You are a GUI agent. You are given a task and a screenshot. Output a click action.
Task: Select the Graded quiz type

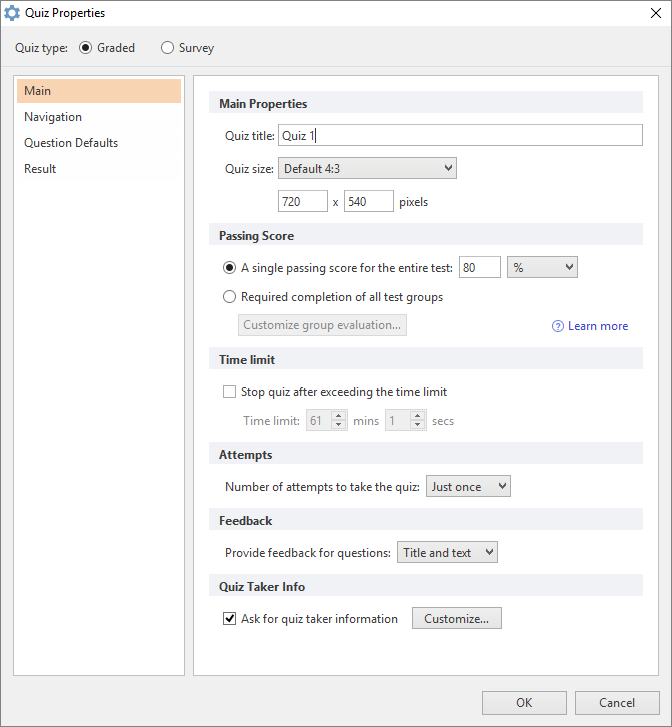click(85, 48)
